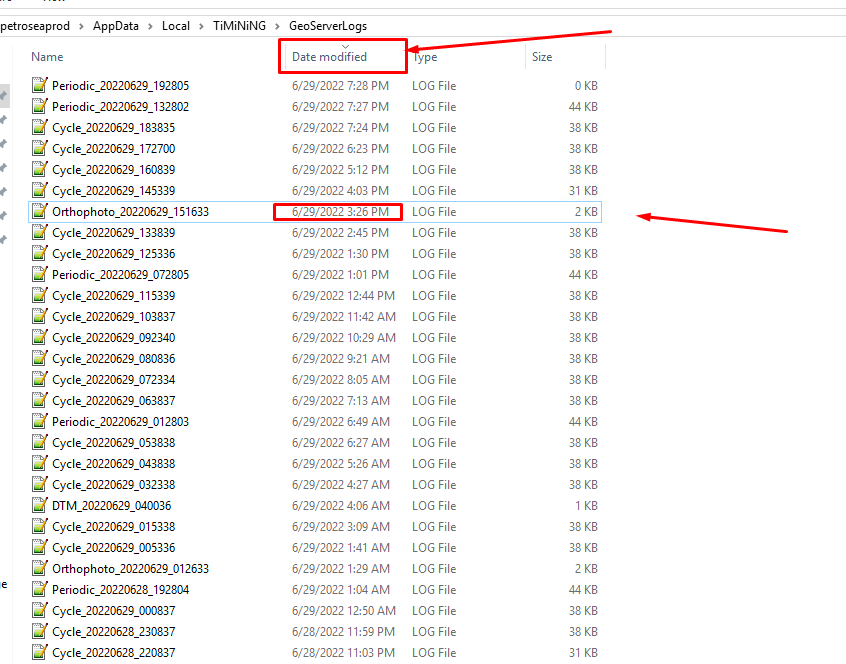Image resolution: width=846 pixels, height=664 pixels.
Task: Click the Periodic_20220629_072805 file icon
Action: point(40,275)
